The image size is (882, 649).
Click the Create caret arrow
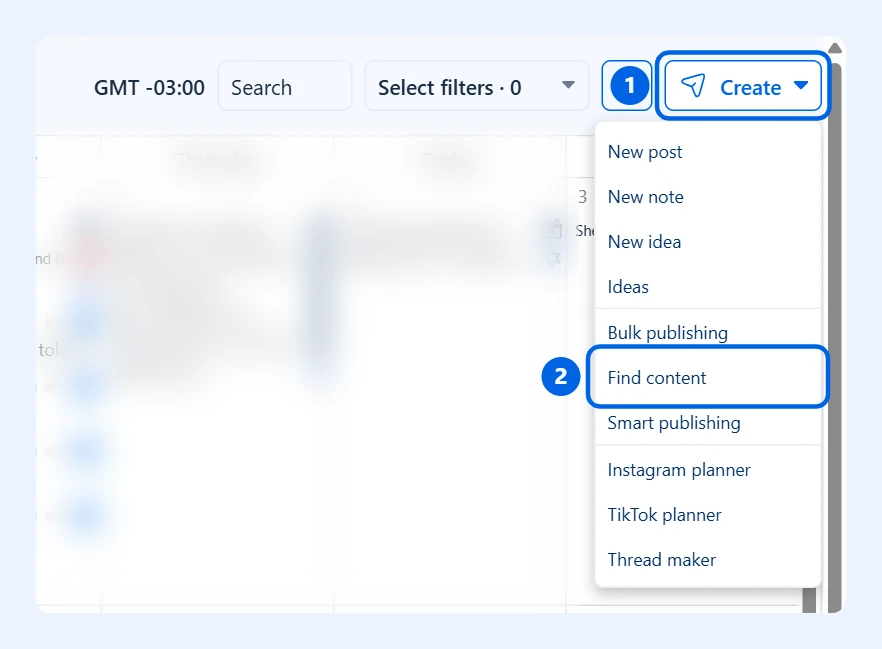(x=800, y=85)
